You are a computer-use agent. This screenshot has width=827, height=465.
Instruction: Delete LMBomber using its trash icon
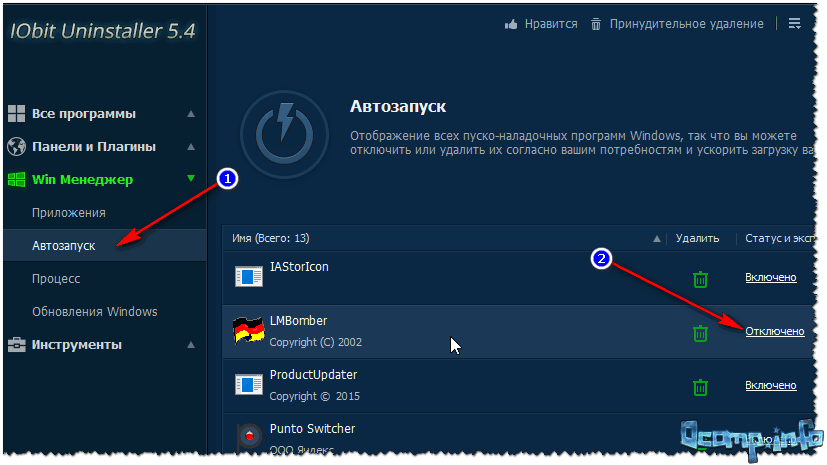(x=701, y=332)
